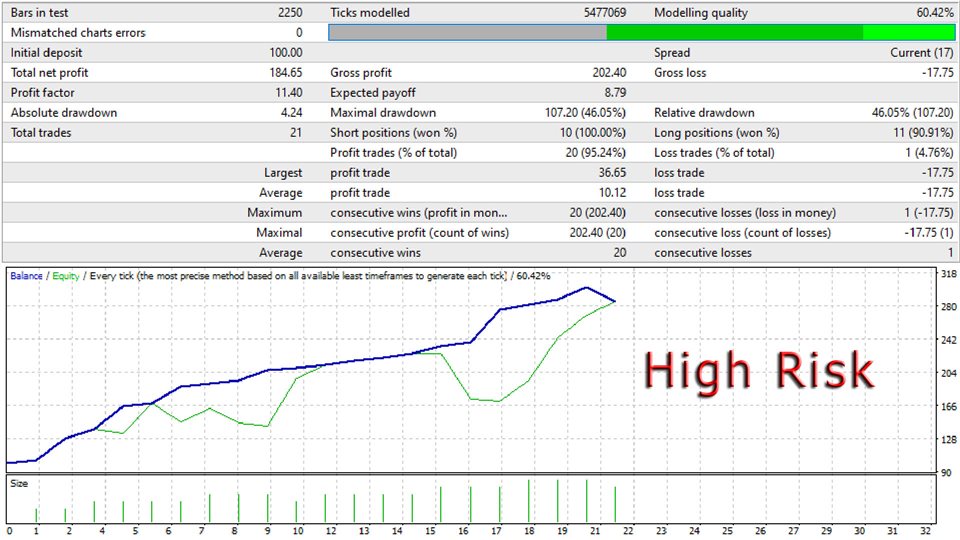Click consecutive losses value 1 (-17.75)
This screenshot has width=960, height=540.
pos(929,212)
